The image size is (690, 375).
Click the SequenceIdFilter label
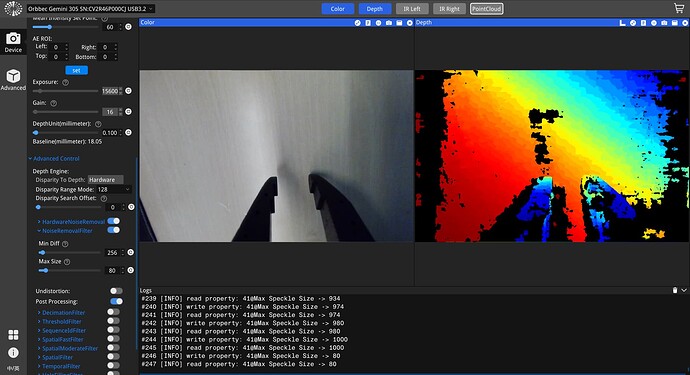click(64, 331)
